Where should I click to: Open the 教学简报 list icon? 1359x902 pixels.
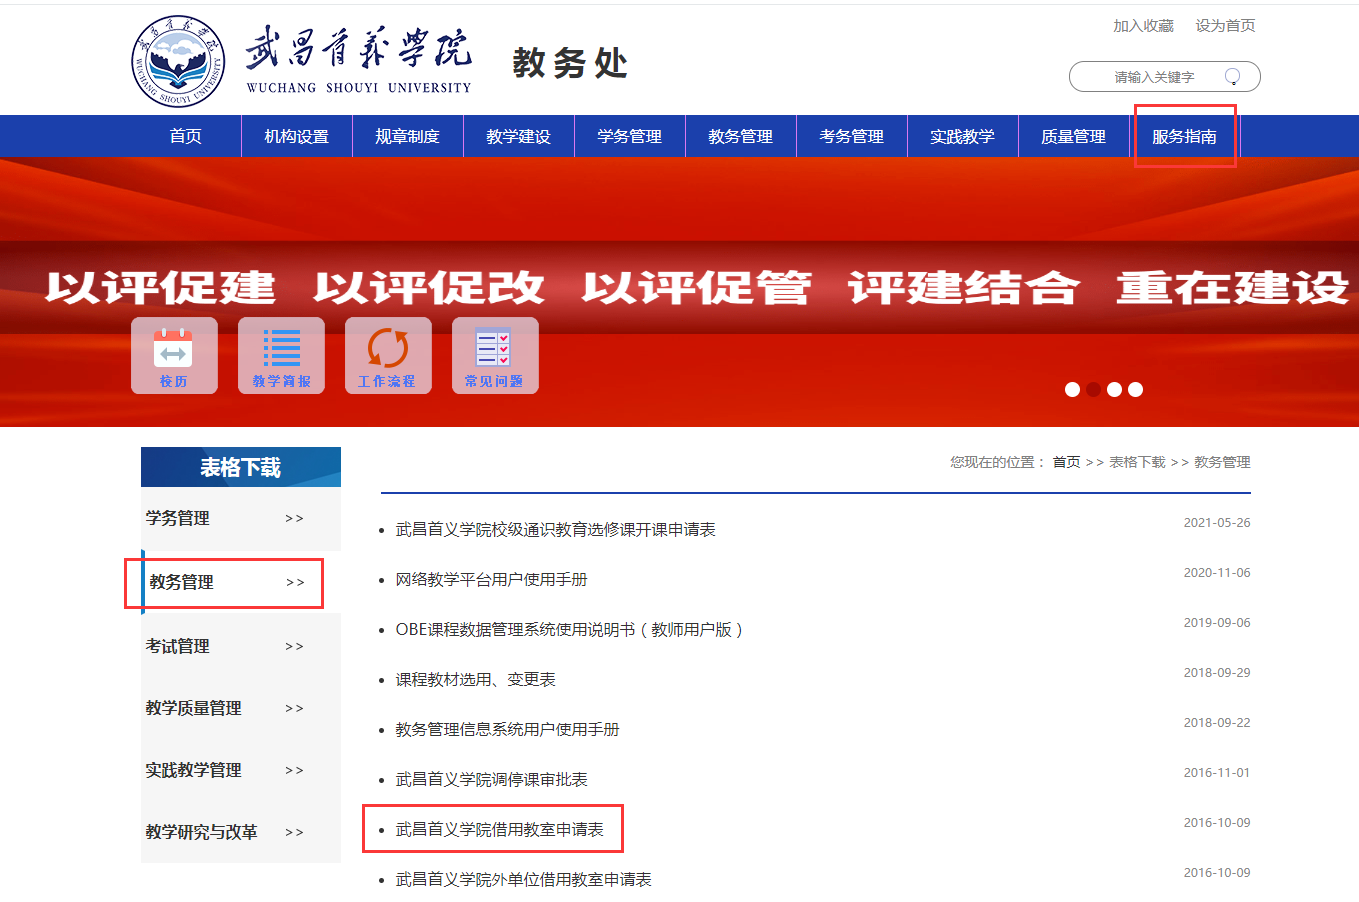coord(281,355)
